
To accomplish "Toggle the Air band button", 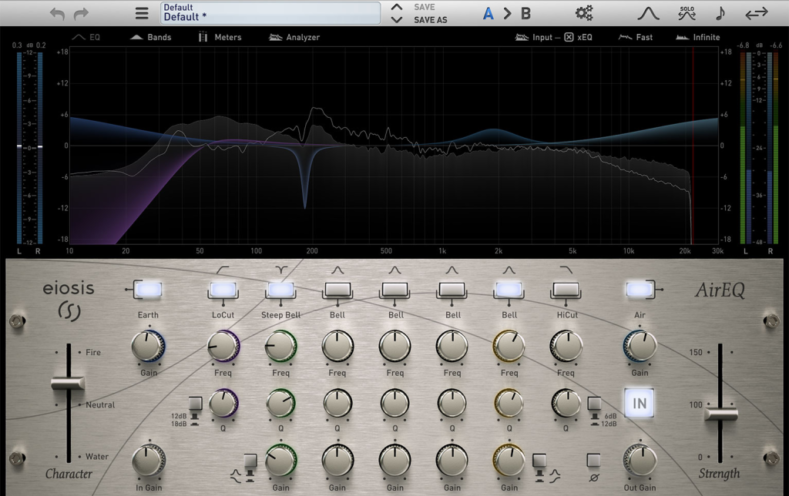I will tap(639, 290).
